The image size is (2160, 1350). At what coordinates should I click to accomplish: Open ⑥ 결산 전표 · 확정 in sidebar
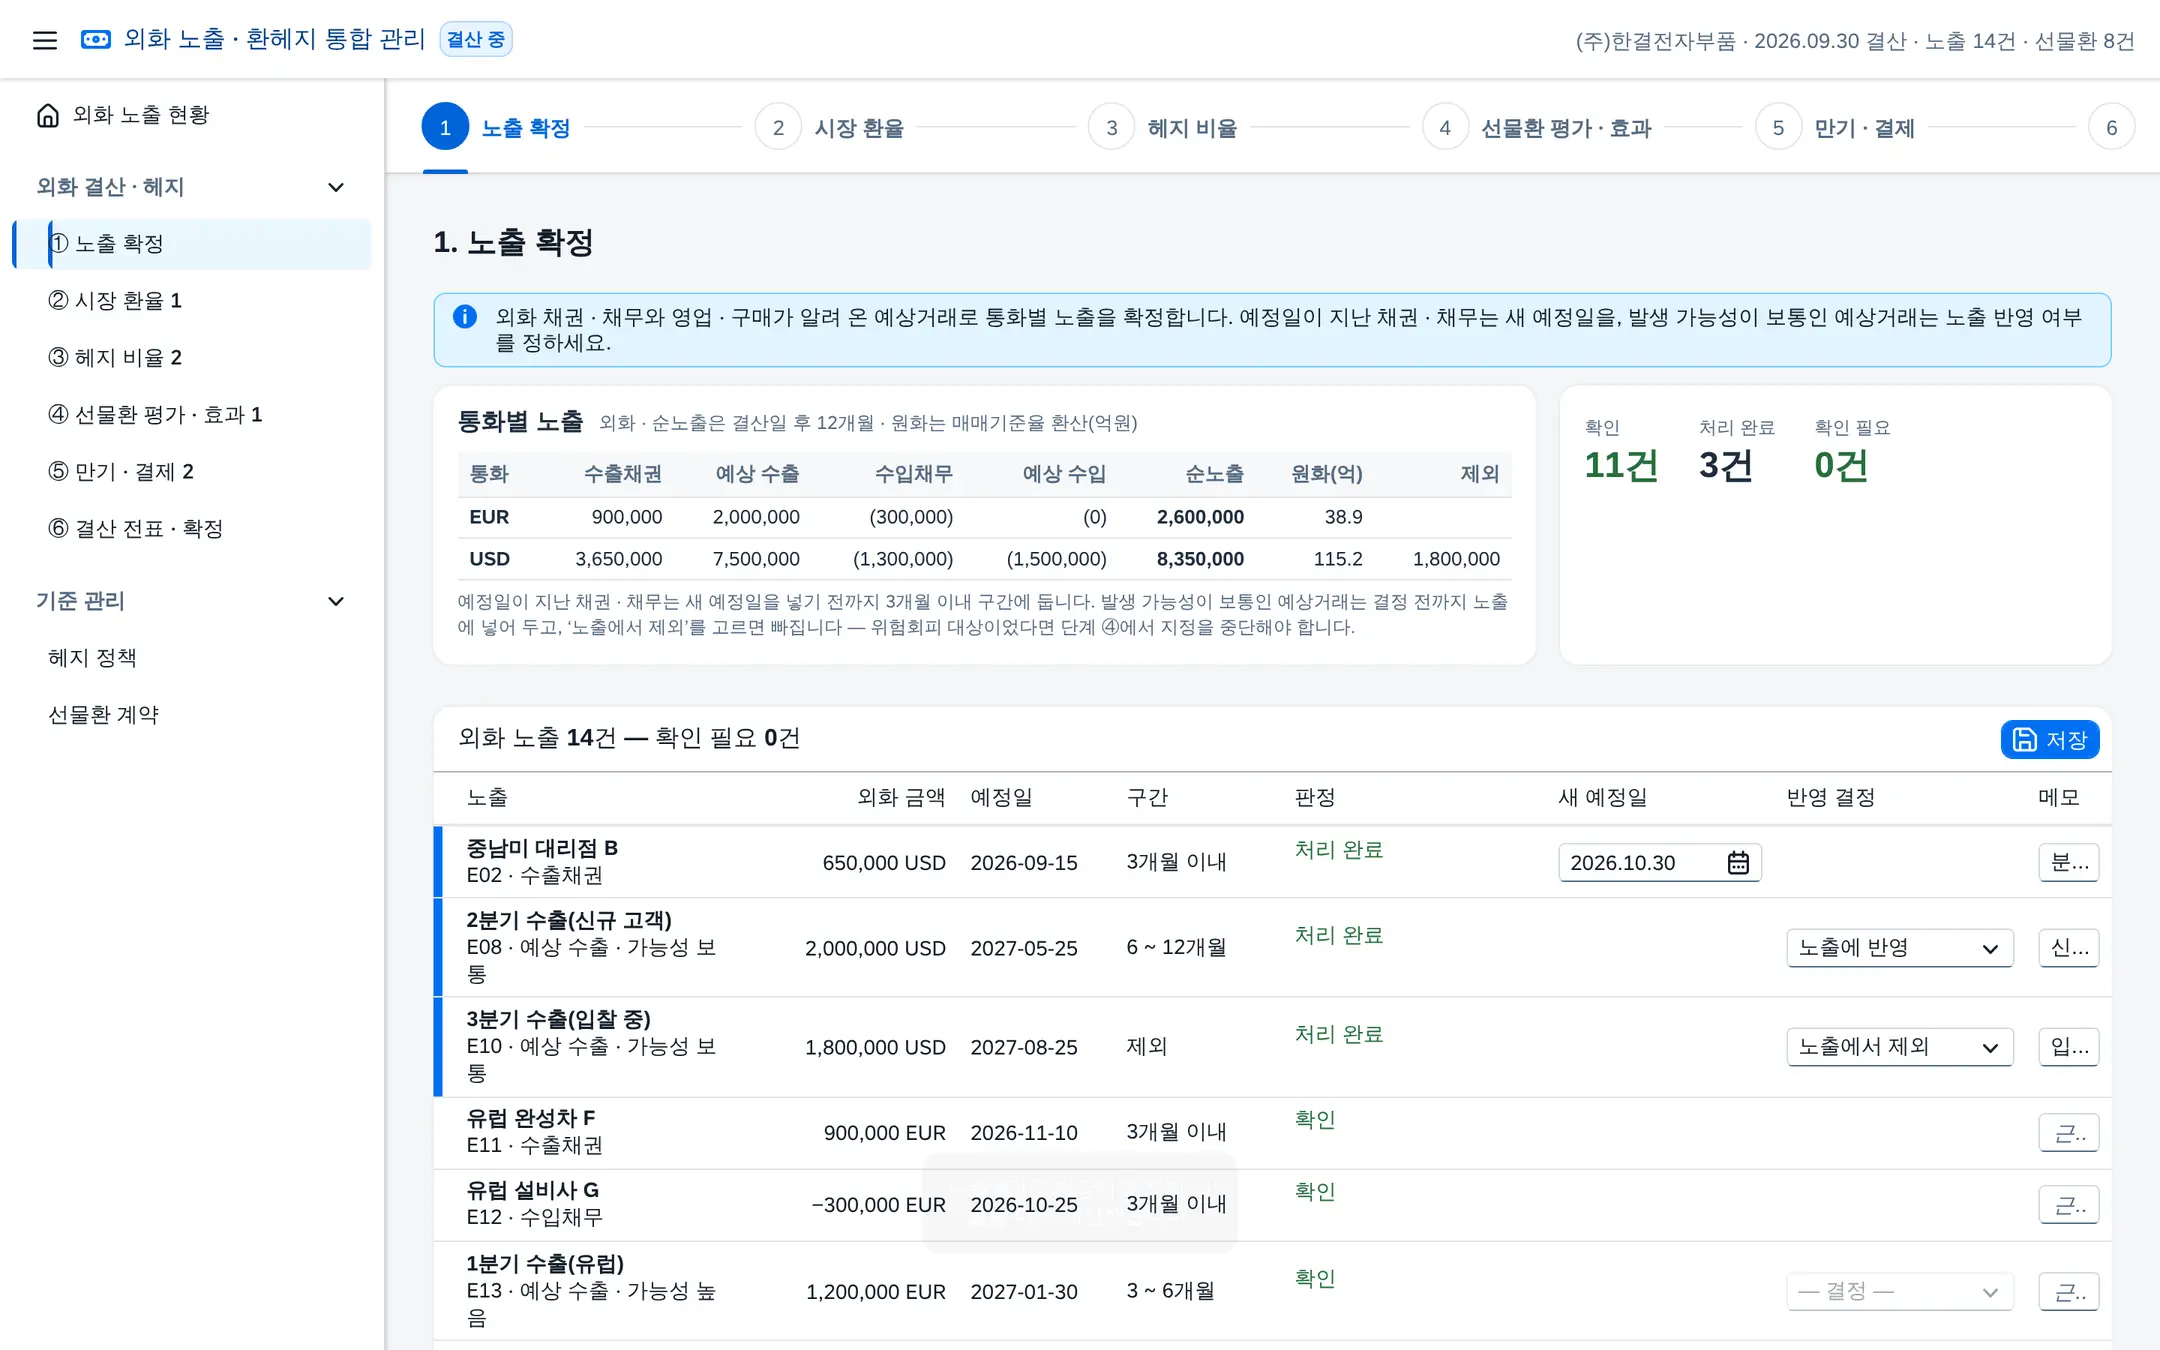[x=191, y=529]
